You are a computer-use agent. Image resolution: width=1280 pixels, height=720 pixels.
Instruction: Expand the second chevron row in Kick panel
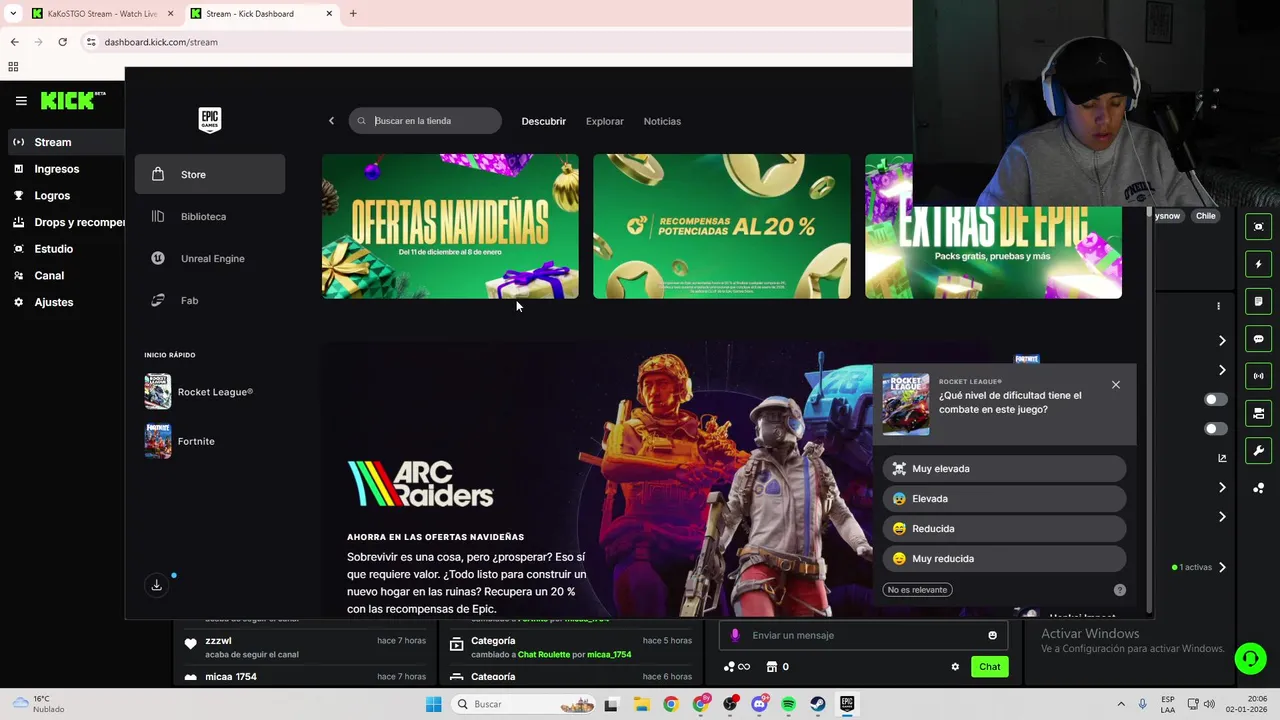click(x=1222, y=370)
